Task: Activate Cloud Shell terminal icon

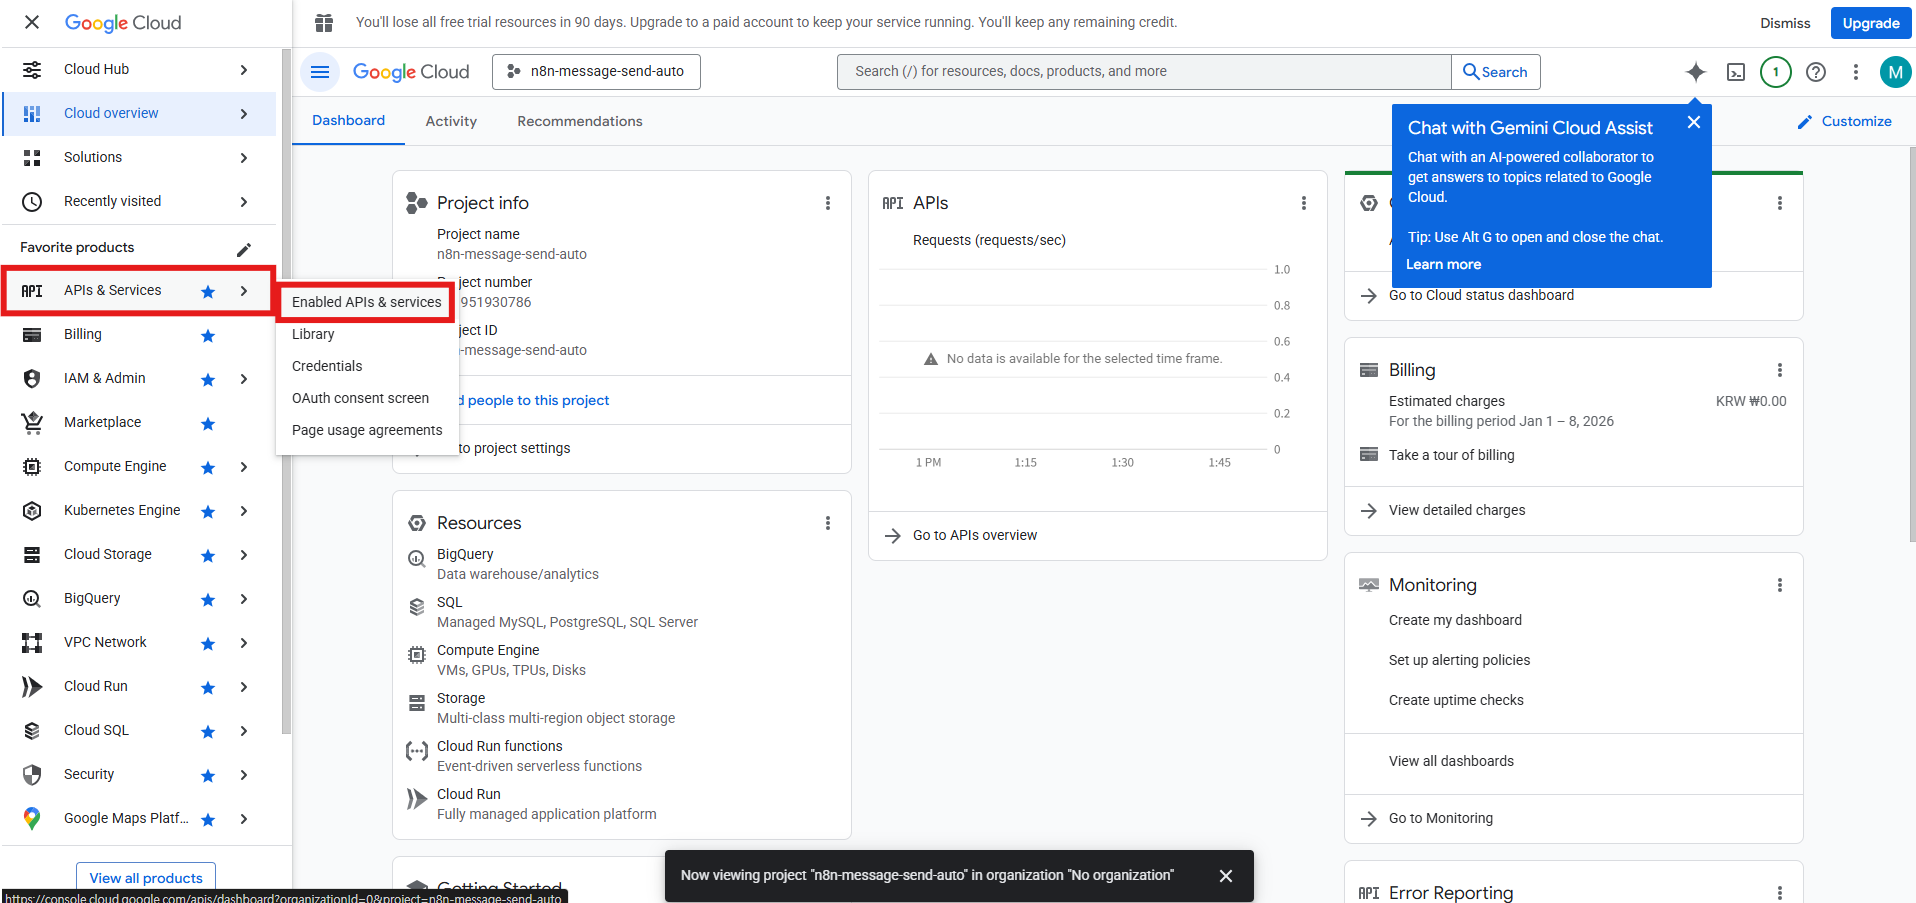Action: [x=1736, y=72]
